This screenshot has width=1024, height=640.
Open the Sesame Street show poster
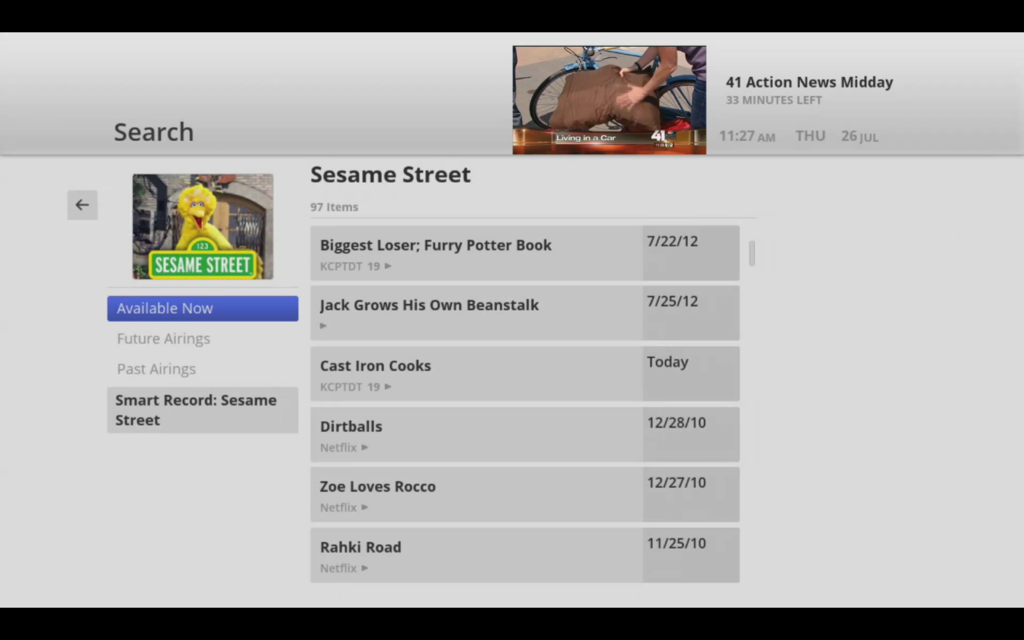point(202,227)
